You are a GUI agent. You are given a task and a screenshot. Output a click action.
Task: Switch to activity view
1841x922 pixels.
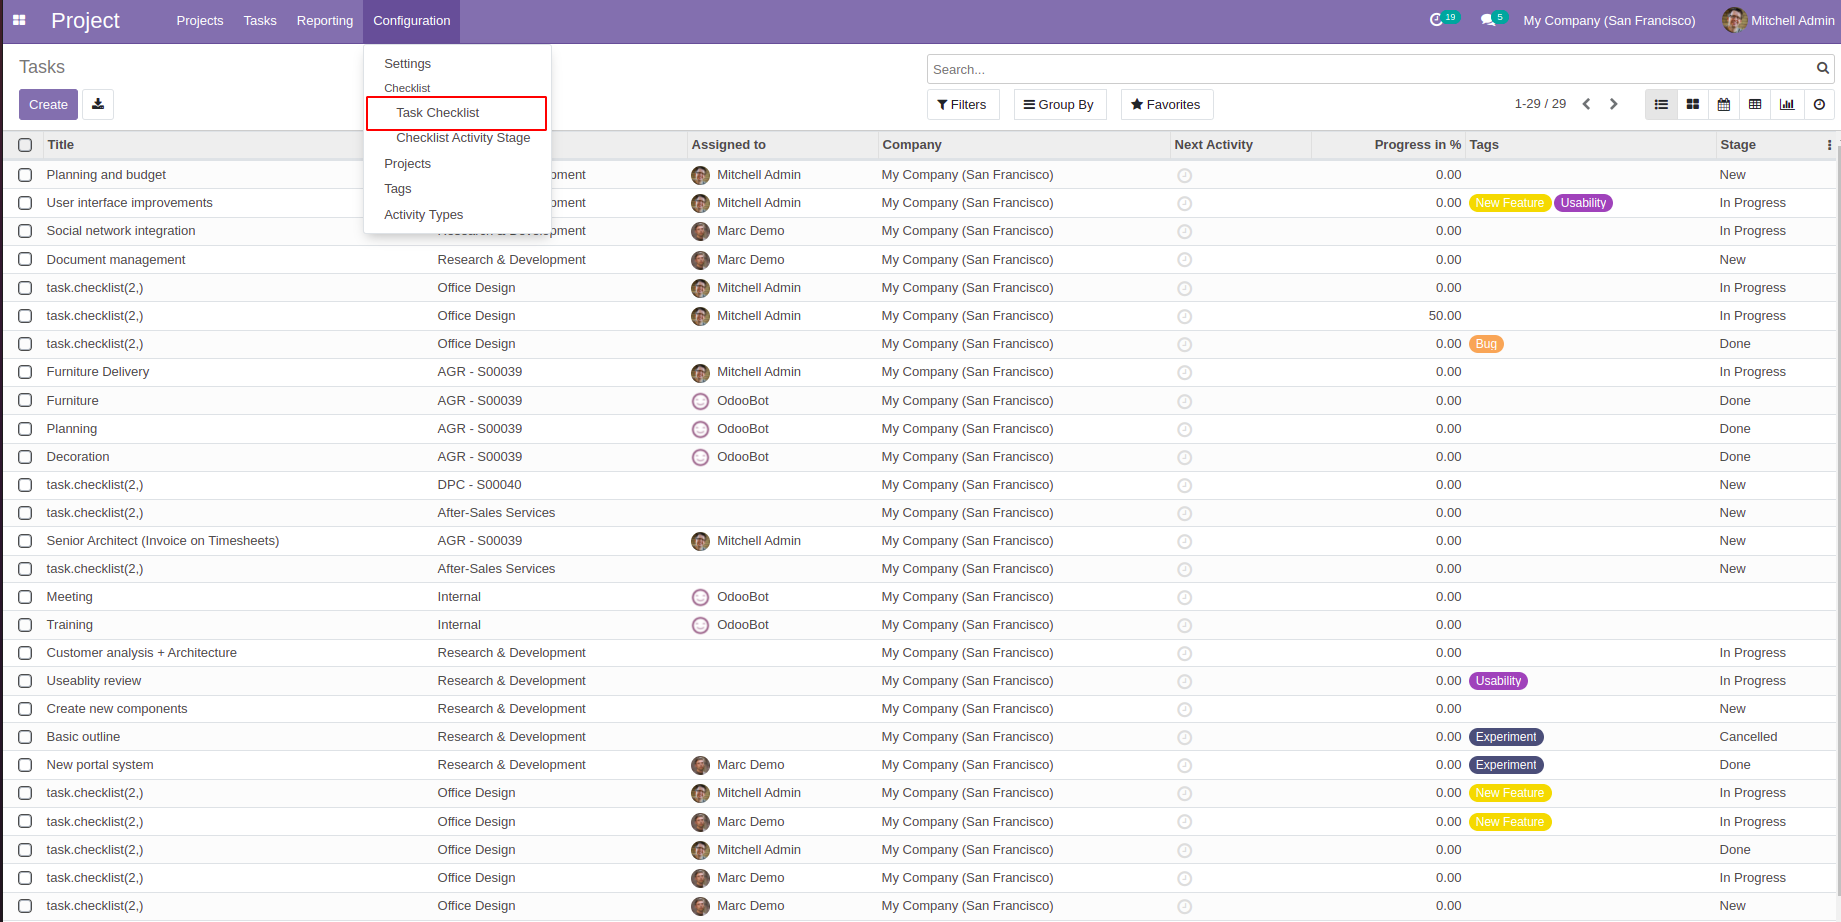click(x=1819, y=104)
